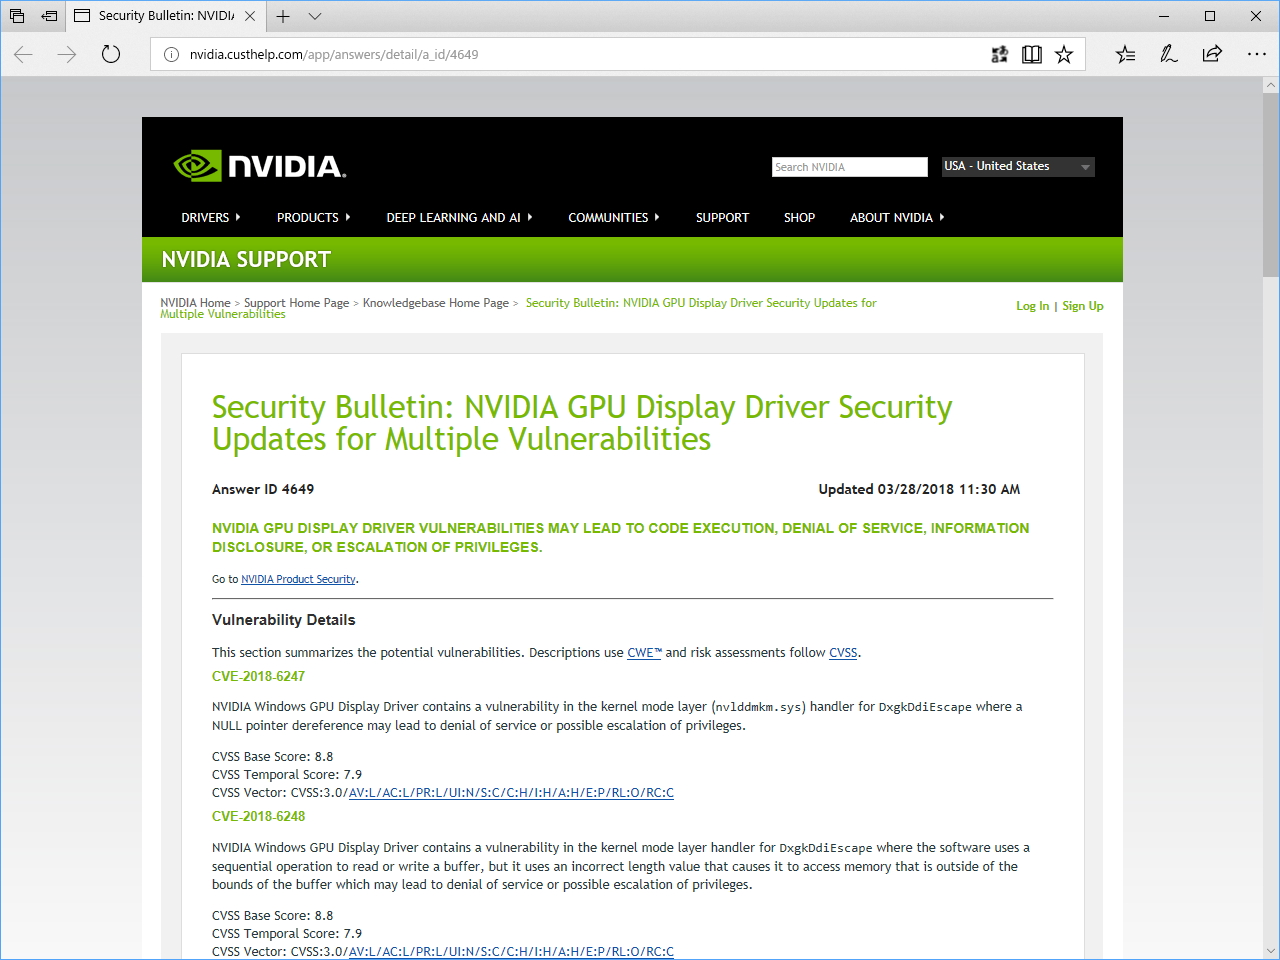Open the Favorites hub
The height and width of the screenshot is (960, 1280).
[x=1126, y=55]
